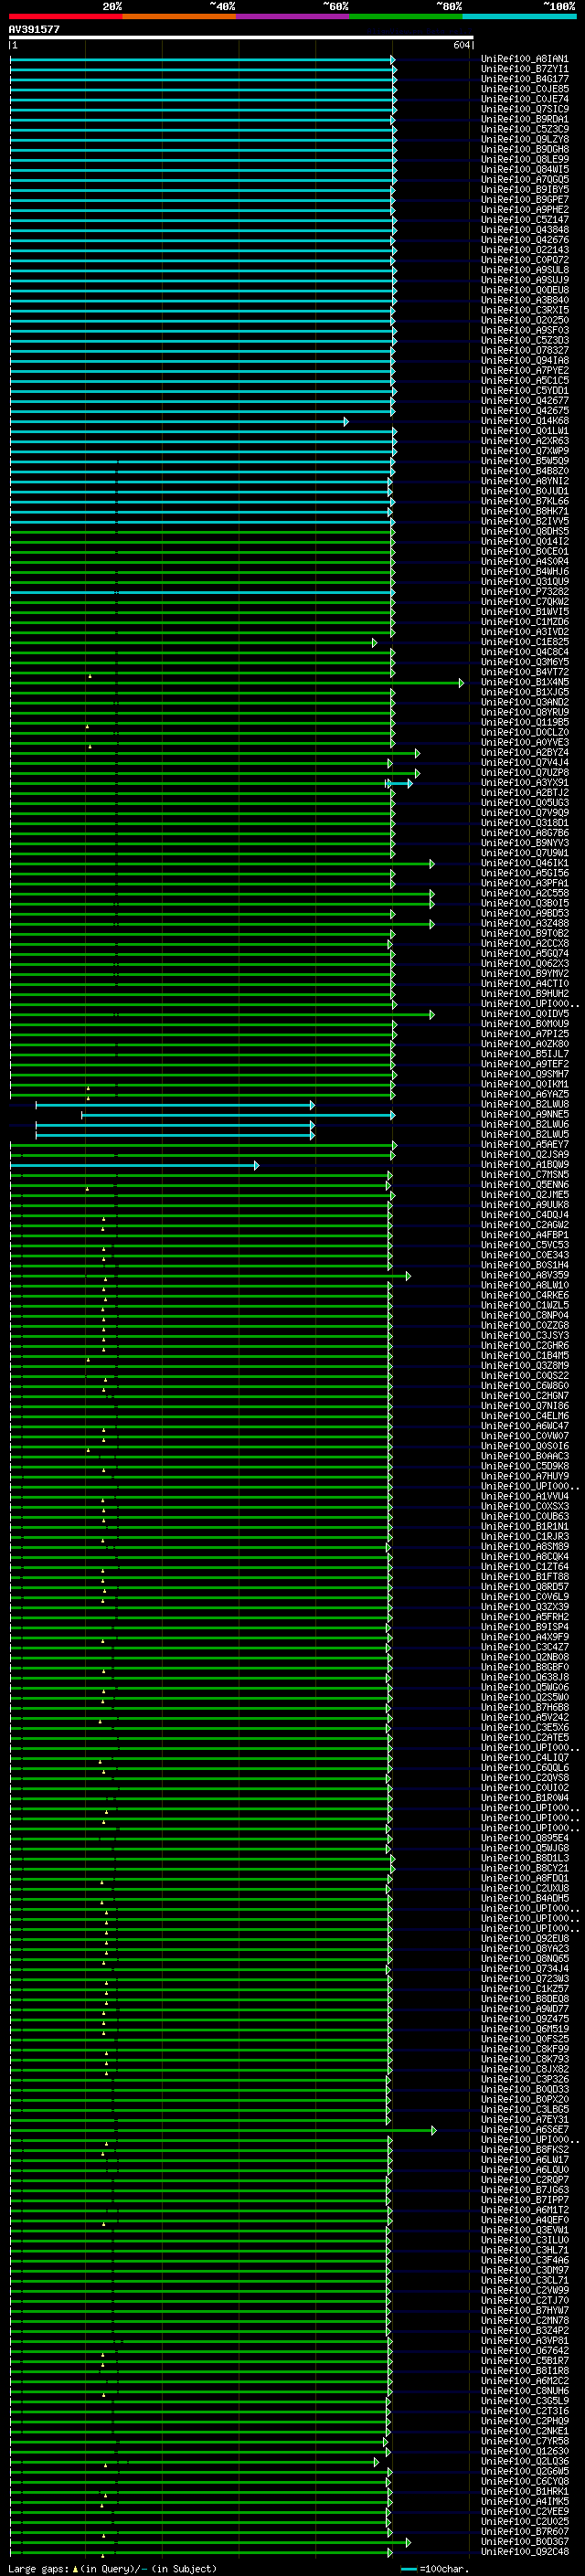Open the UniRef100_Q3B0I5 entry
Viewport: 585px width, 2576px height.
tap(525, 903)
